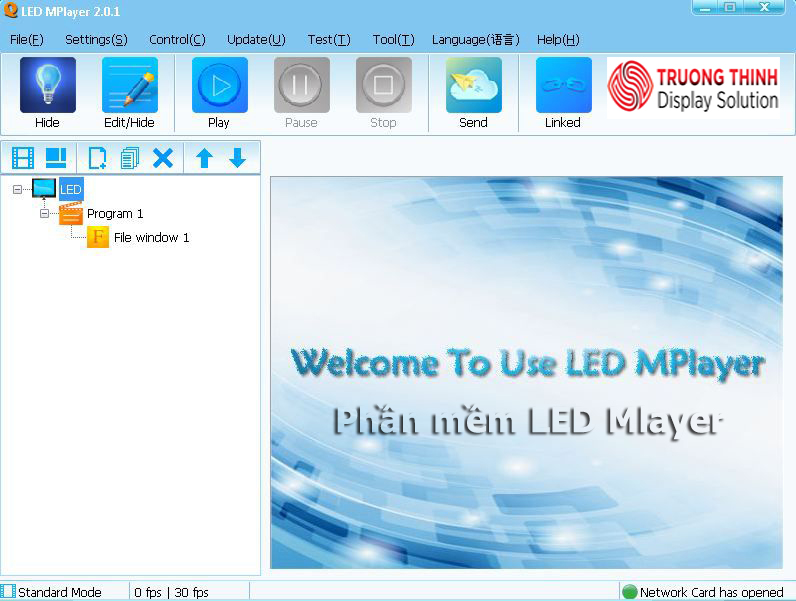
Task: Click the Standard Mode status icon
Action: 8,591
